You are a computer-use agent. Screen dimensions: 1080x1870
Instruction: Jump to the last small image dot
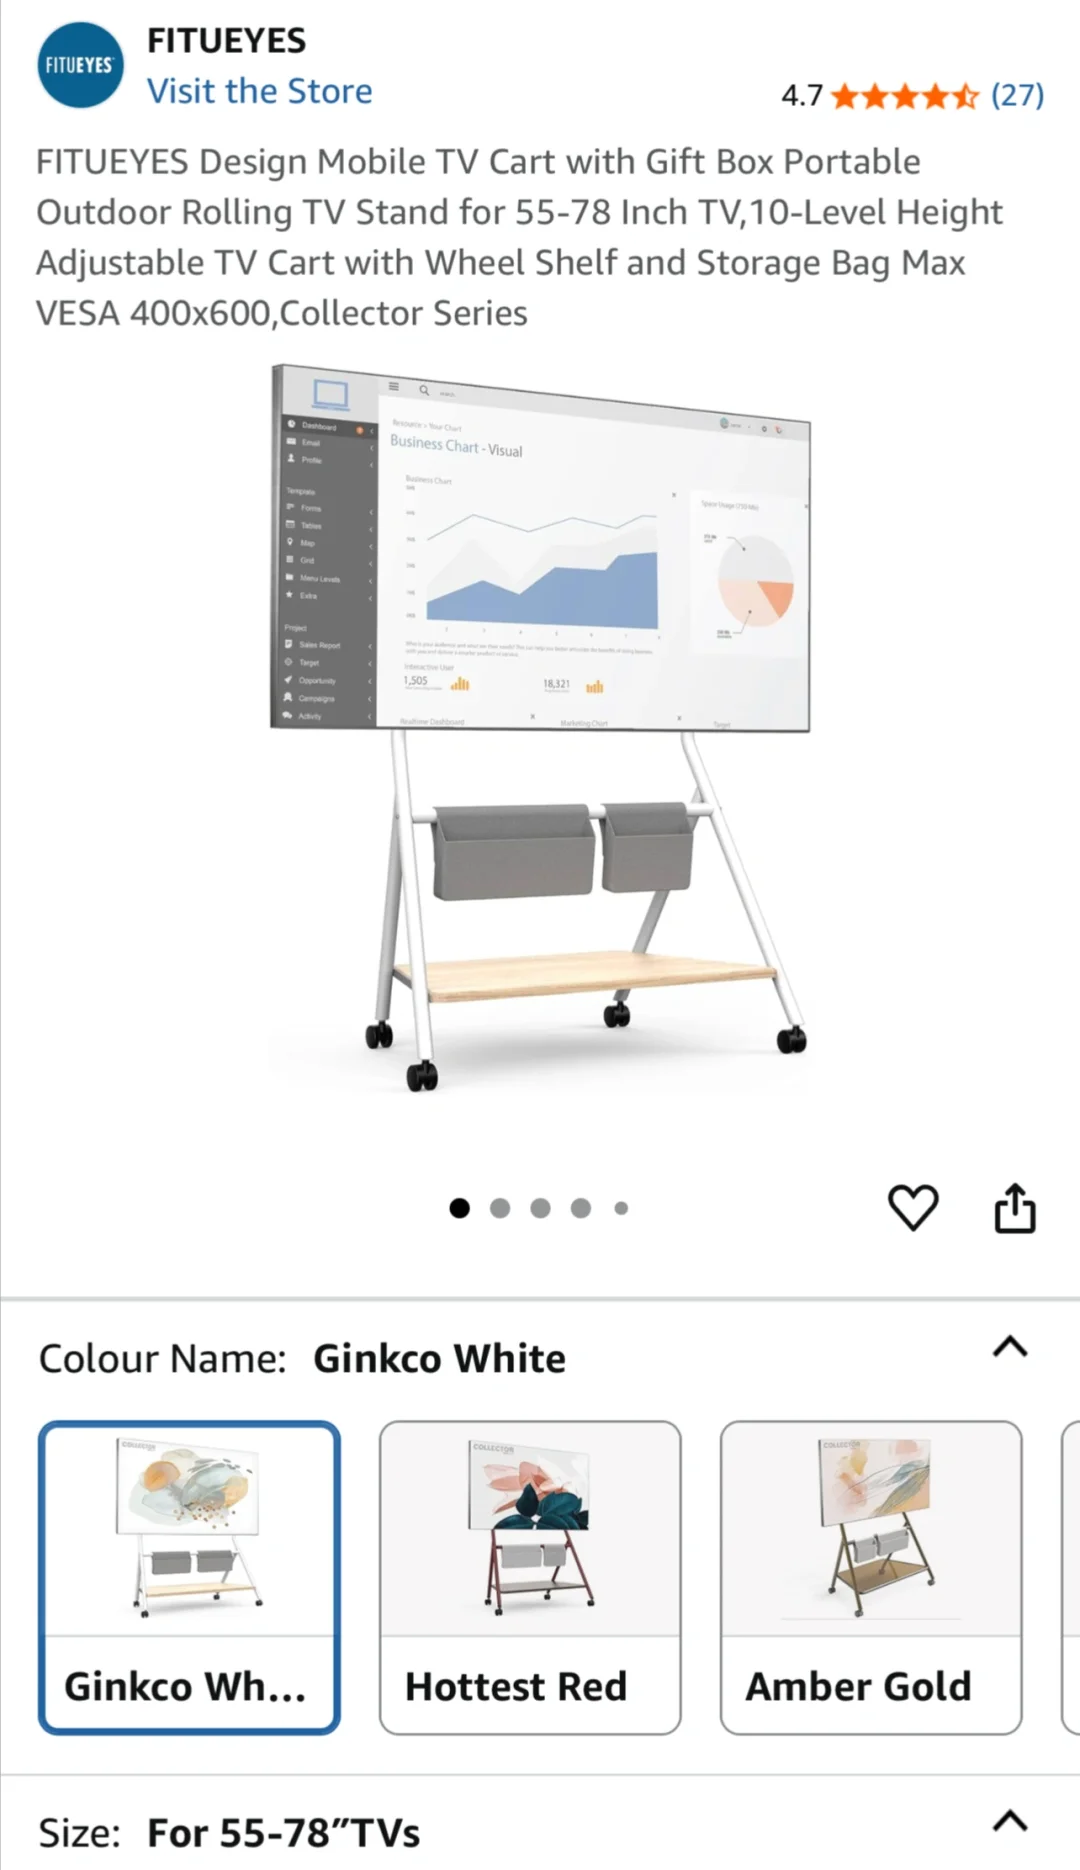click(621, 1208)
